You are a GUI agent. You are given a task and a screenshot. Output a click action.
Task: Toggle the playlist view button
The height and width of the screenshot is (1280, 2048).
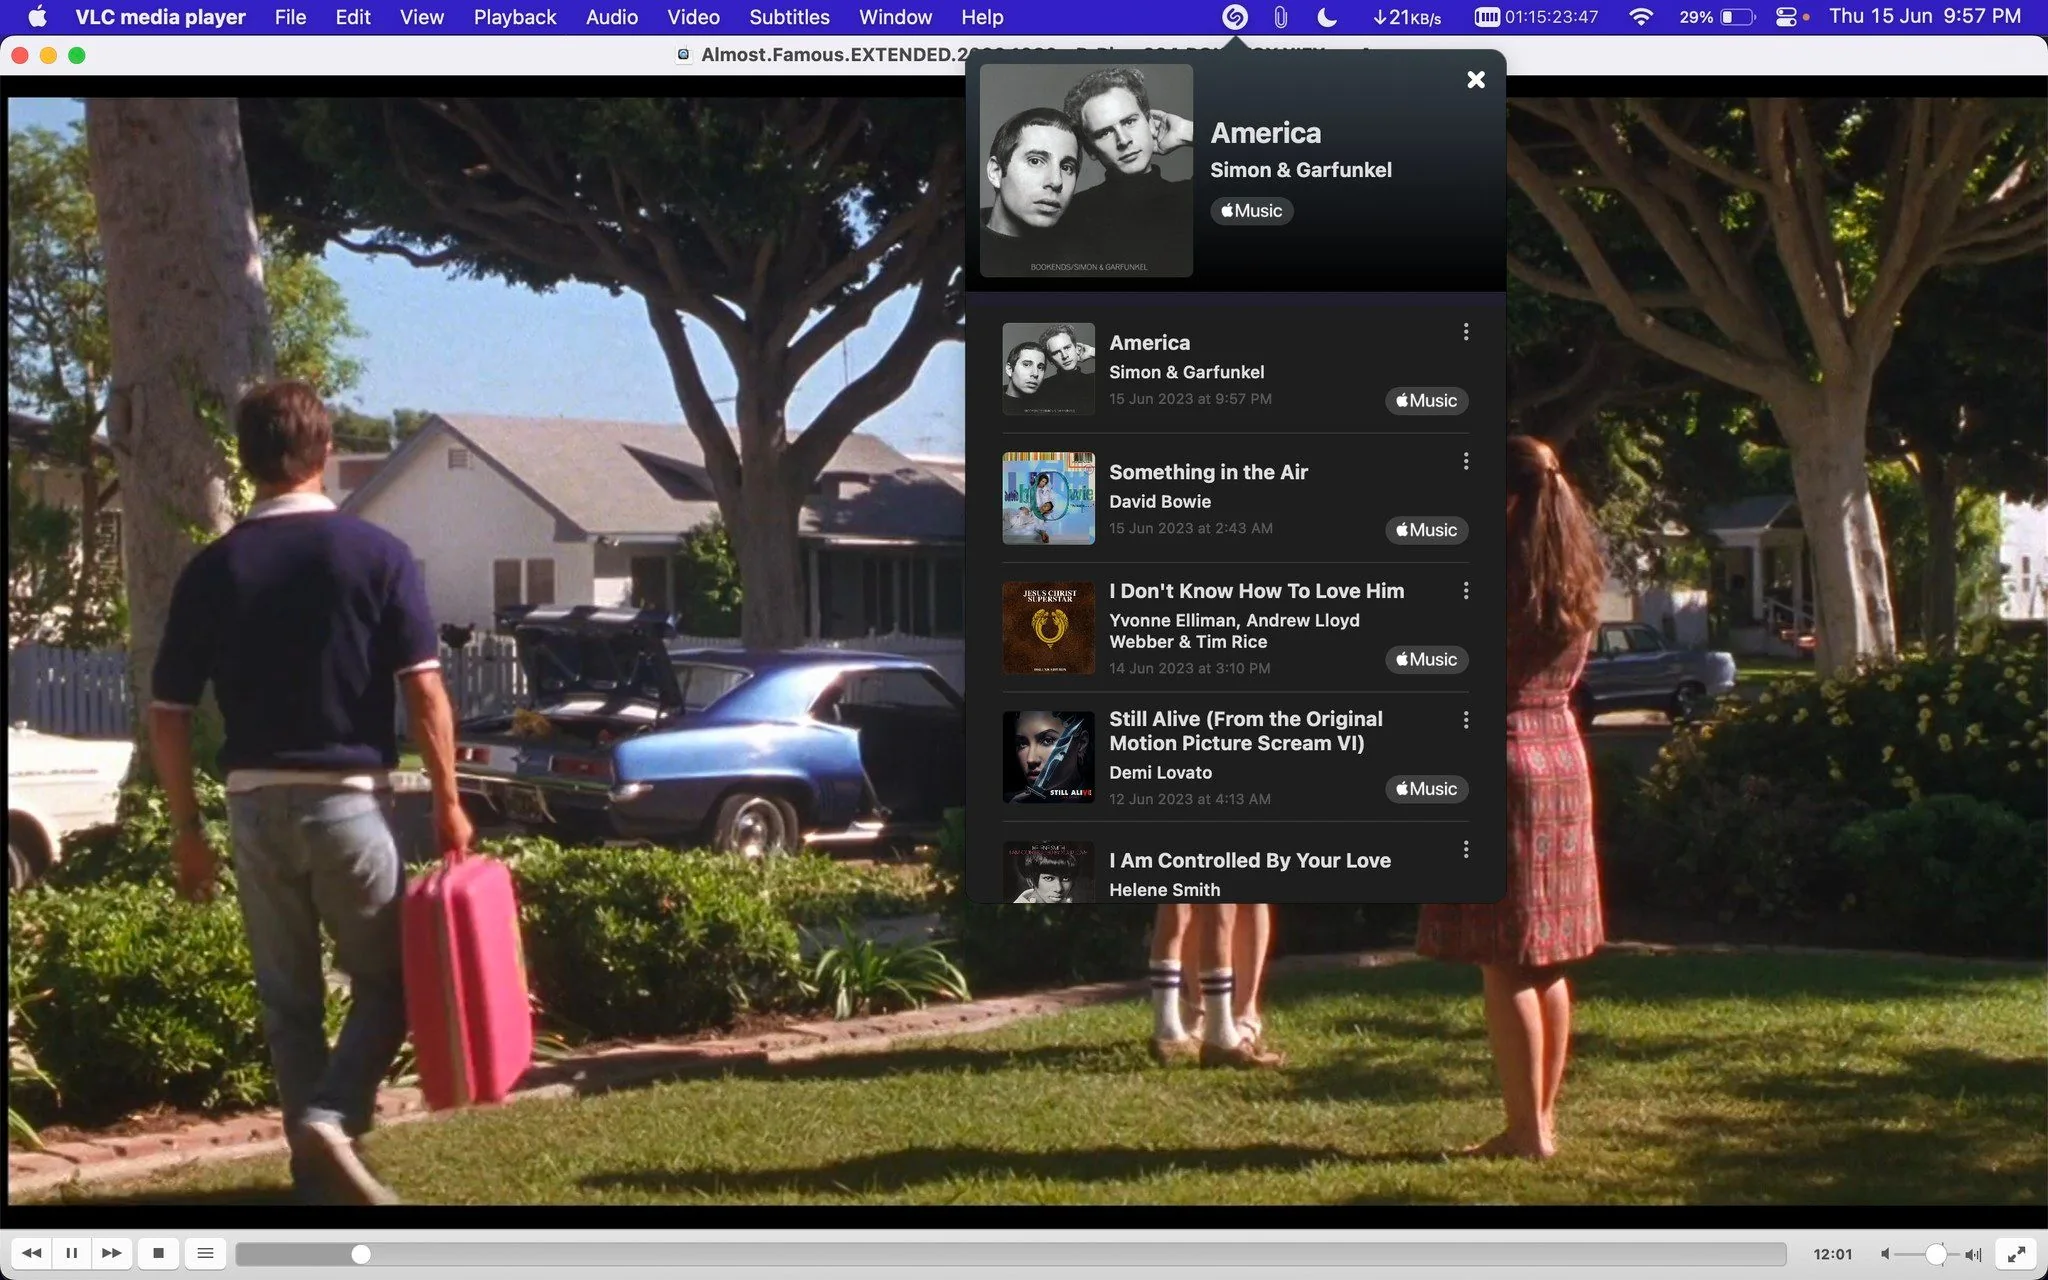[205, 1253]
